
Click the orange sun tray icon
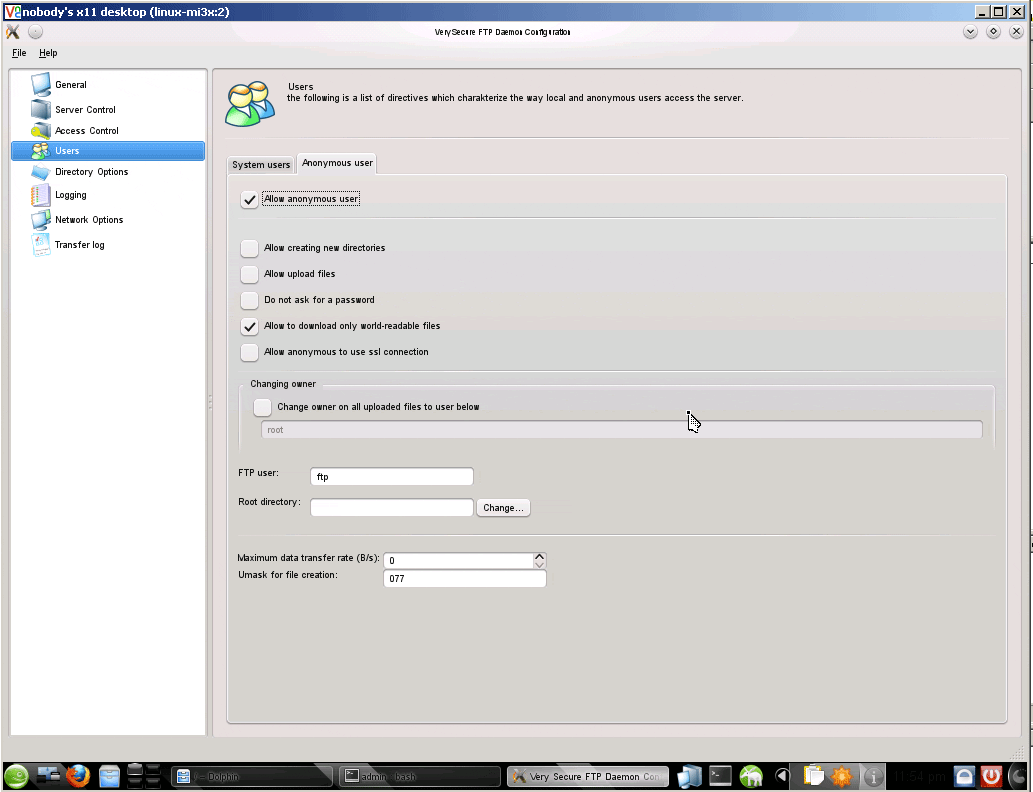coord(841,777)
